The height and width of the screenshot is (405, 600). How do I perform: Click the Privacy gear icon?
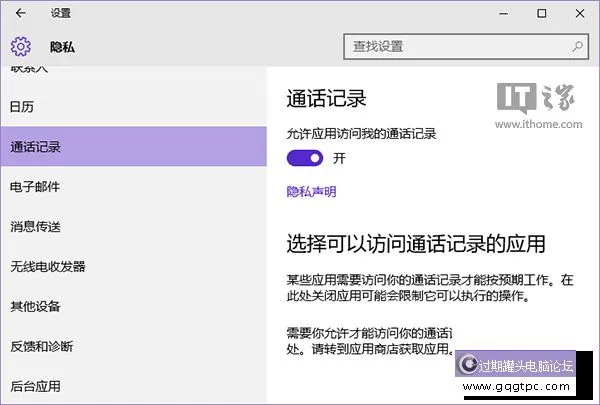pos(21,46)
